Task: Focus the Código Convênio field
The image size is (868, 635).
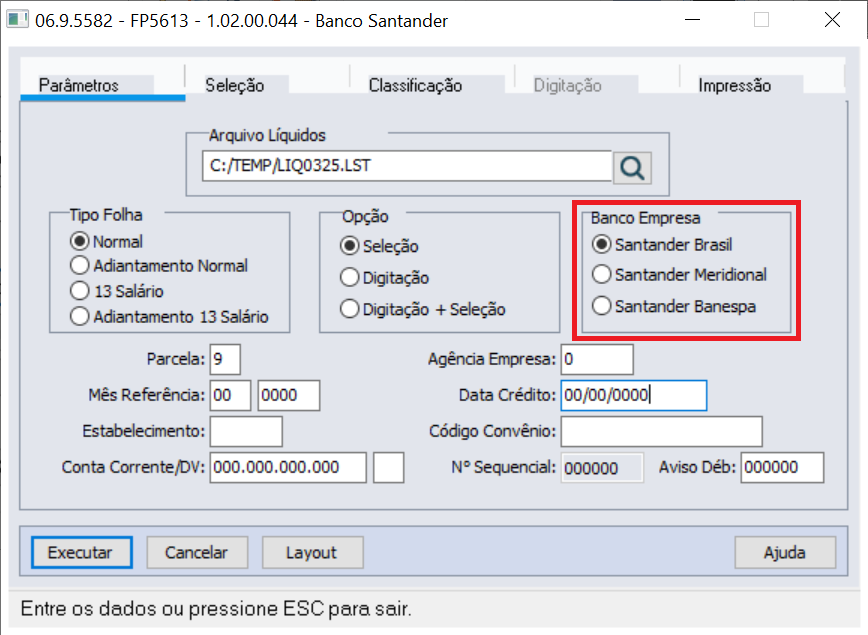Action: click(662, 431)
